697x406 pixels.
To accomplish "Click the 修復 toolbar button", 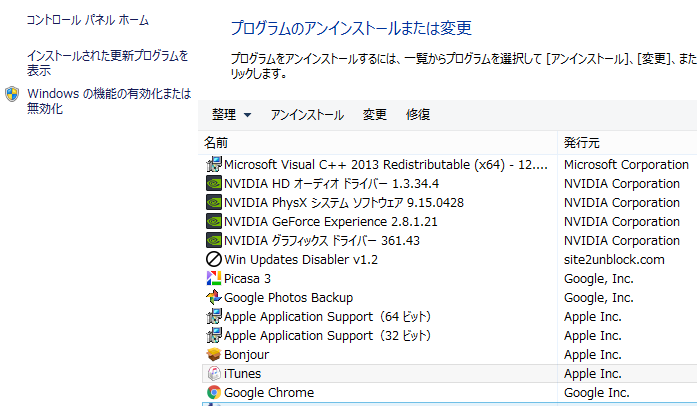I will pyautogui.click(x=418, y=115).
